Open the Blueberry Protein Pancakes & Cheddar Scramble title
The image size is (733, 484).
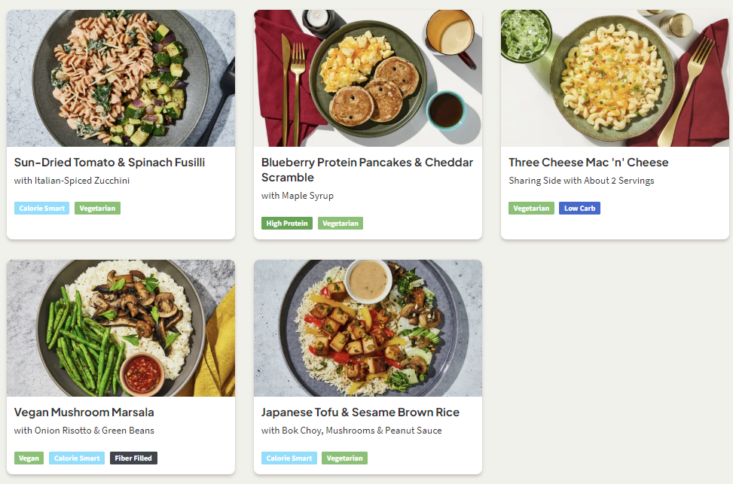click(x=367, y=169)
